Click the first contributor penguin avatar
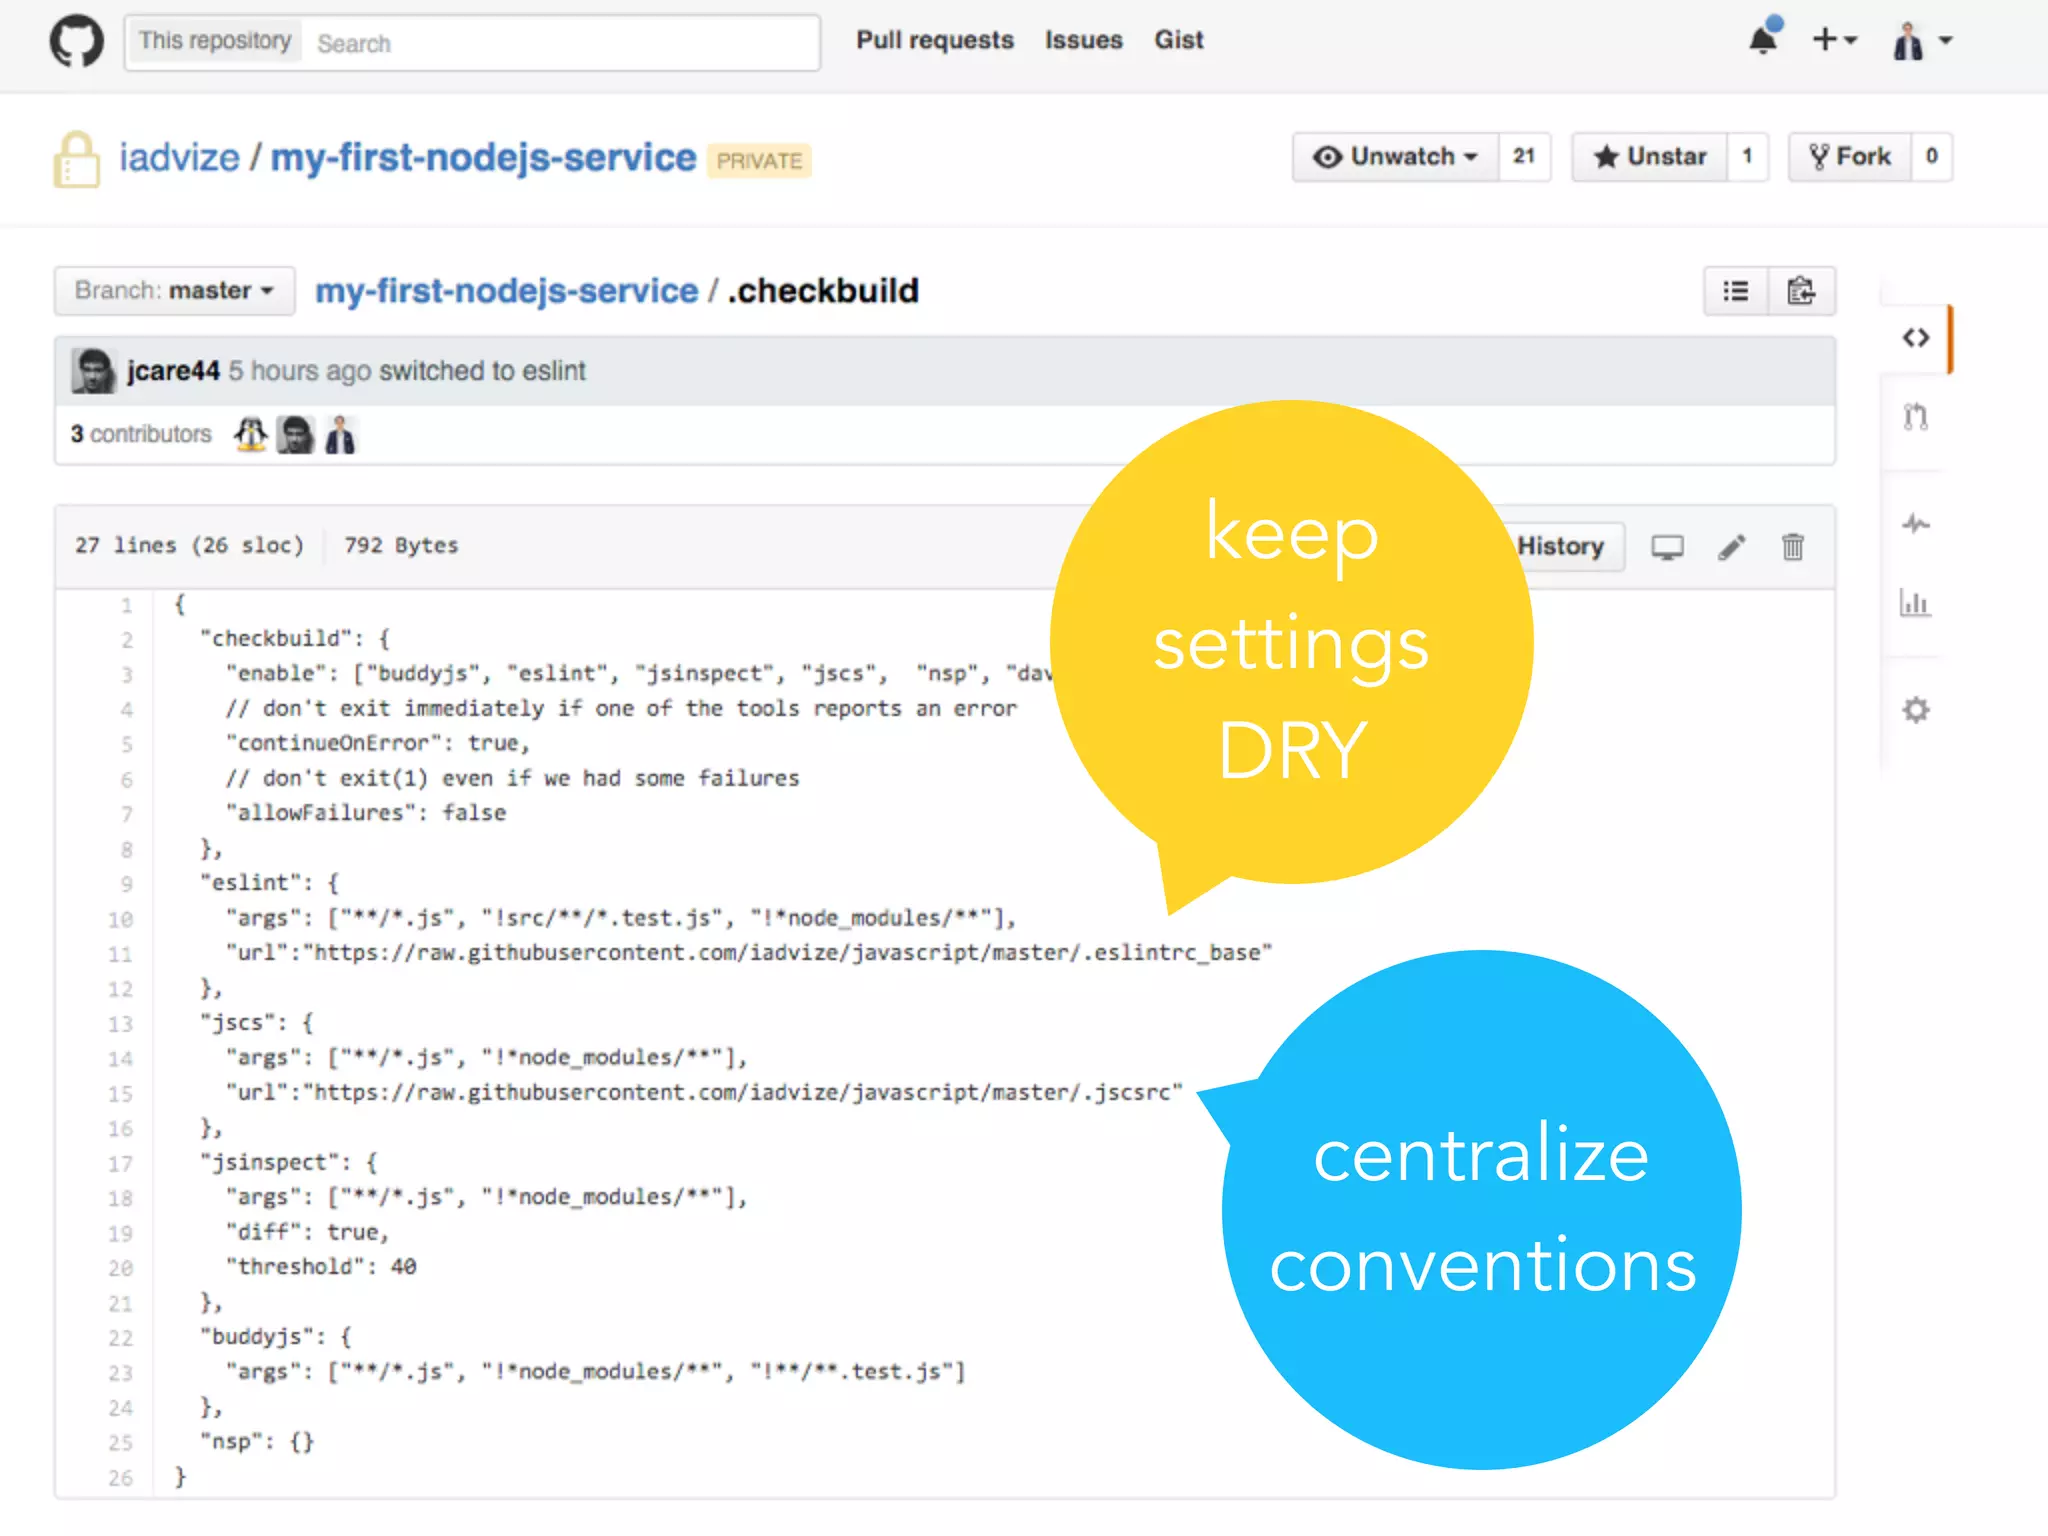 pos(250,435)
